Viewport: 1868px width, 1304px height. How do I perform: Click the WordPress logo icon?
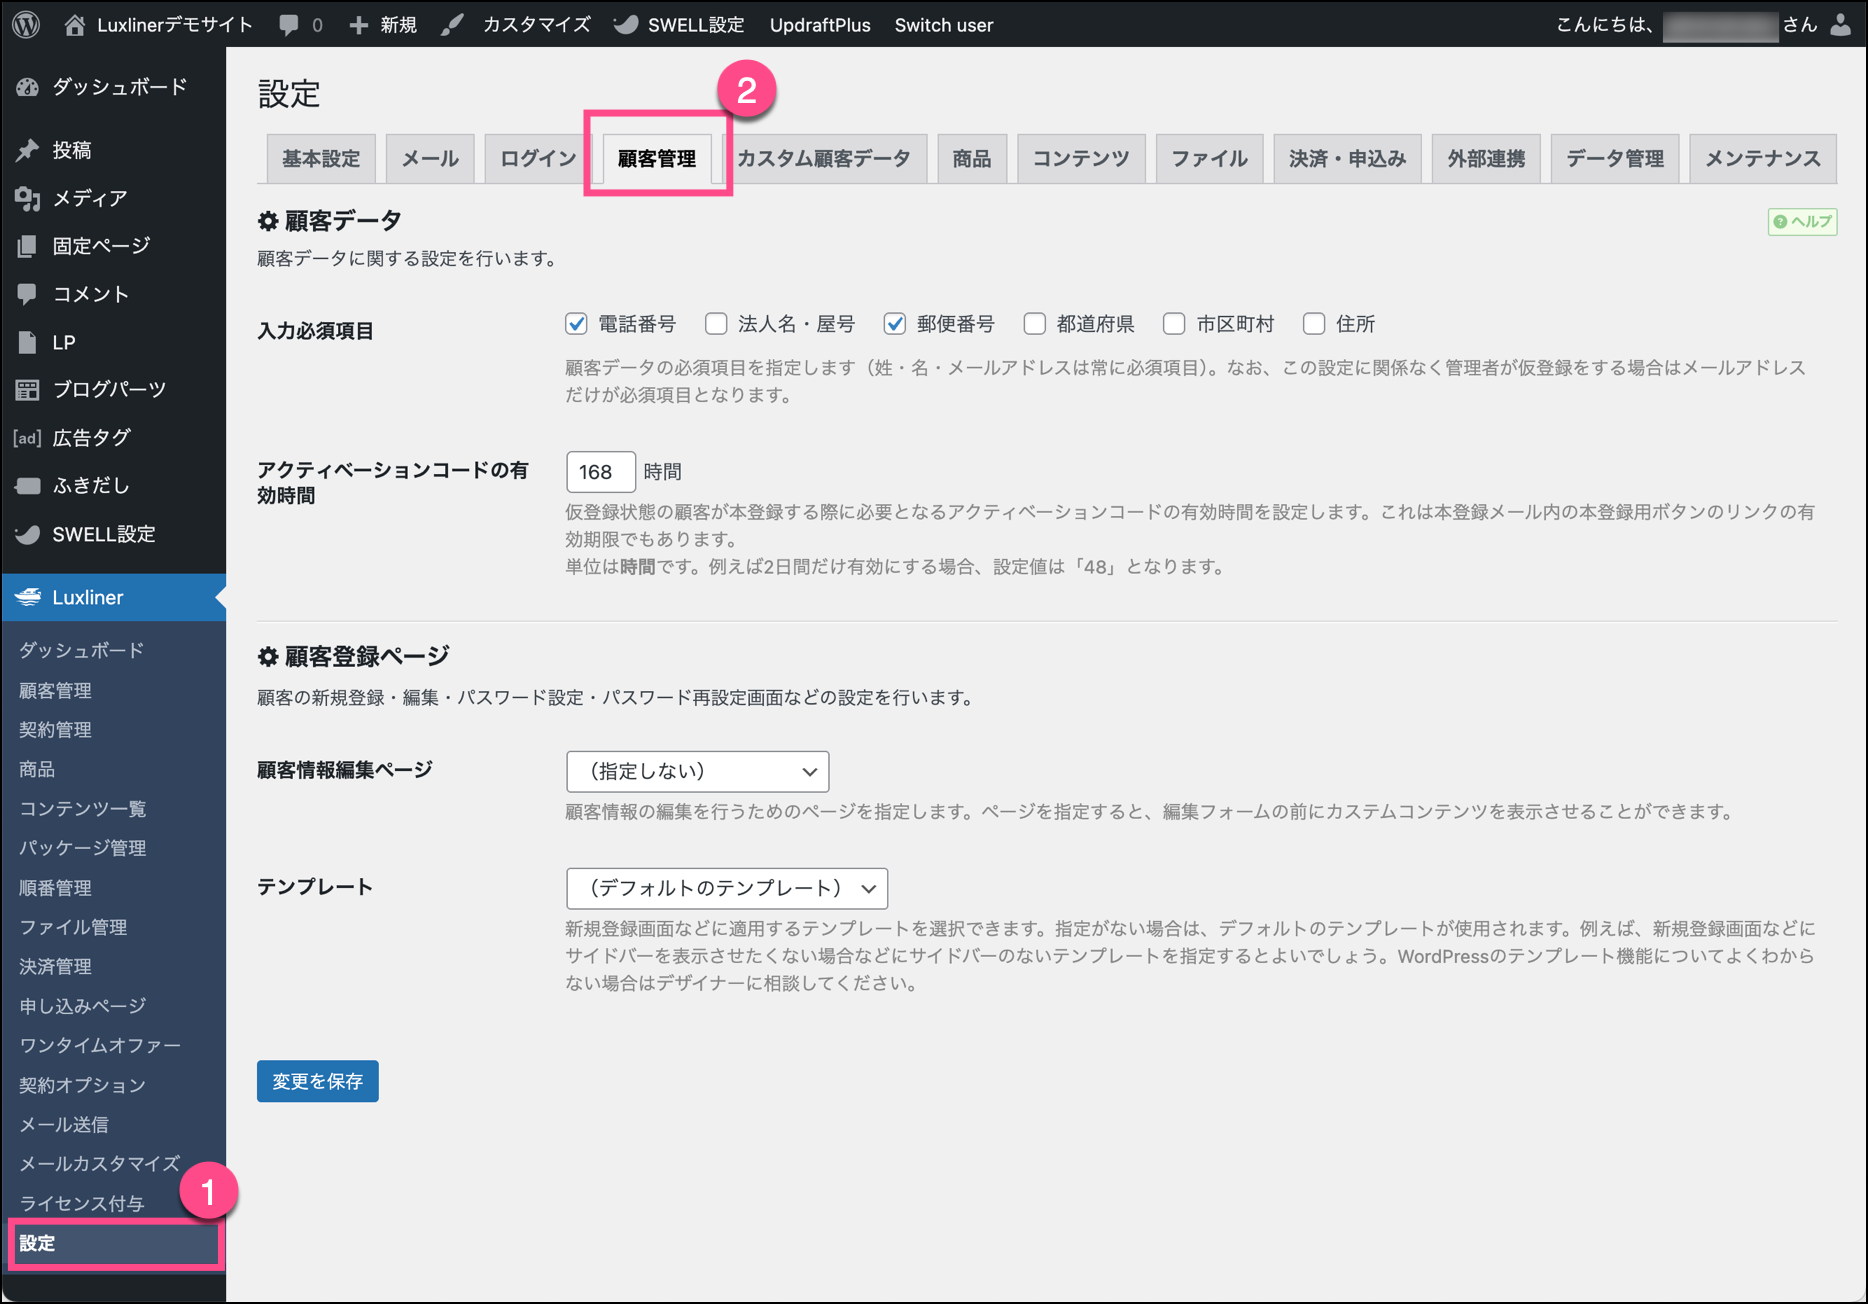coord(27,24)
